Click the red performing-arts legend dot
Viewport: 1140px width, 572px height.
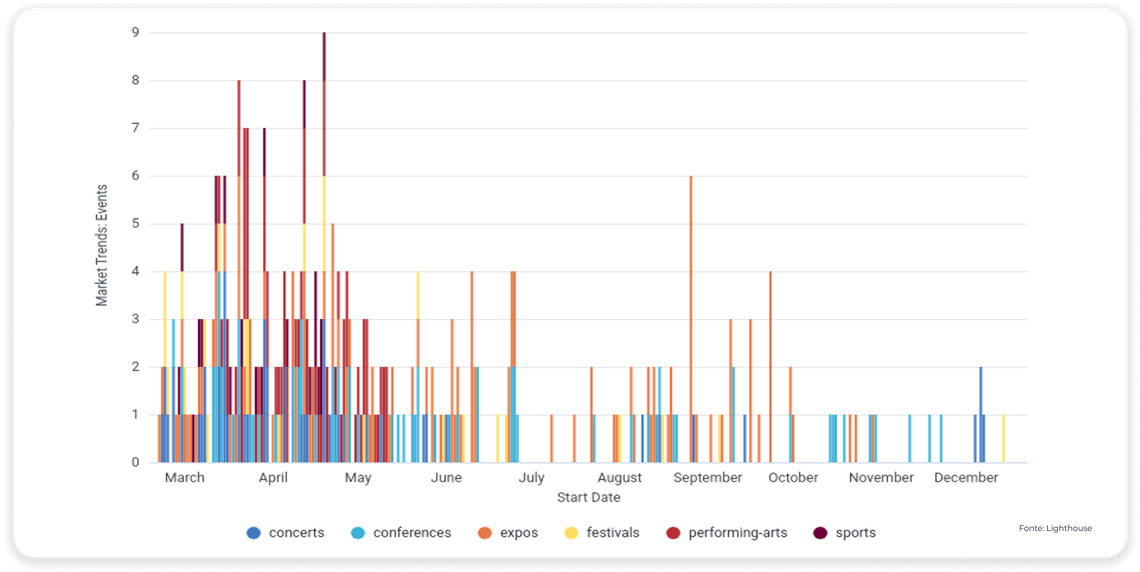pos(674,533)
